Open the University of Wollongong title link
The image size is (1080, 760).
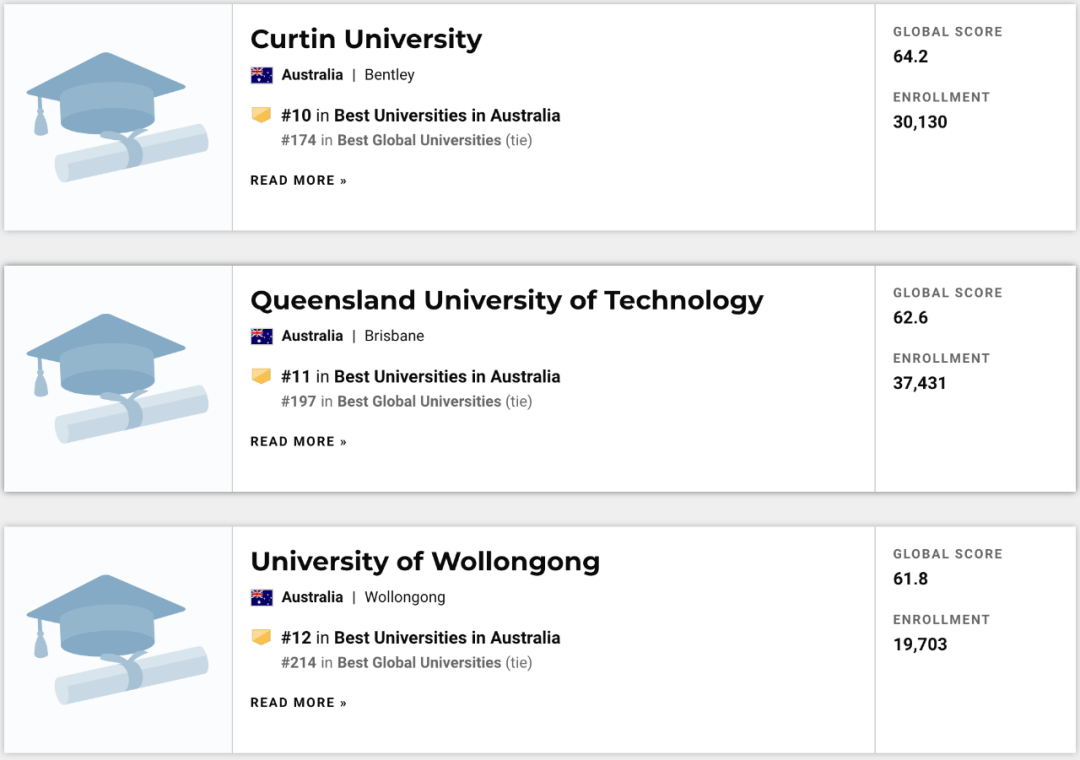coord(425,561)
